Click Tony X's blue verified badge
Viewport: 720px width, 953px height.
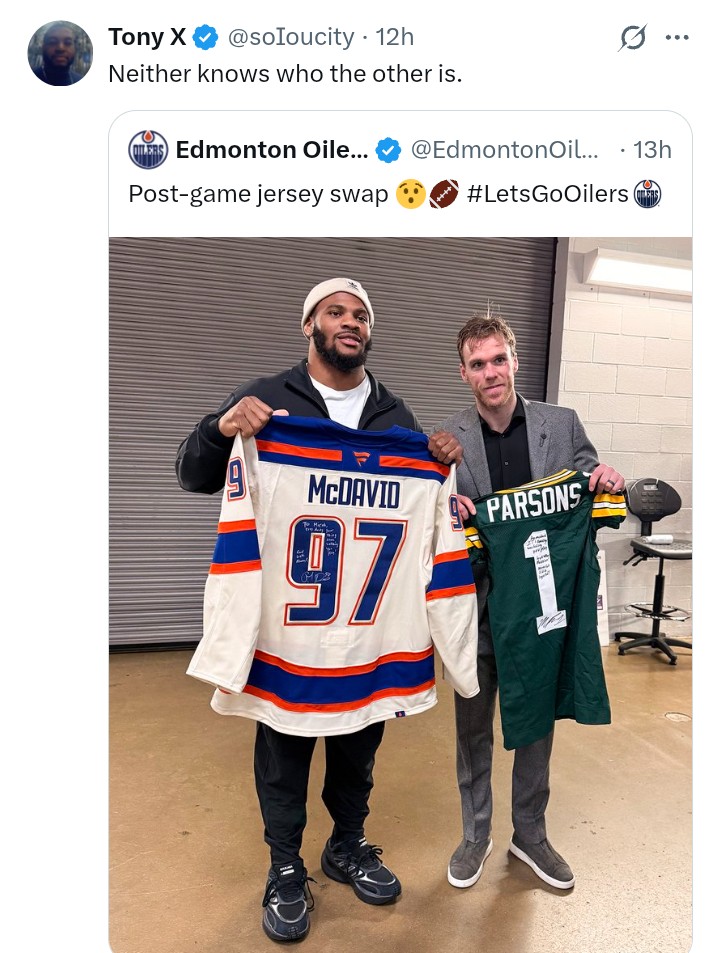point(205,38)
